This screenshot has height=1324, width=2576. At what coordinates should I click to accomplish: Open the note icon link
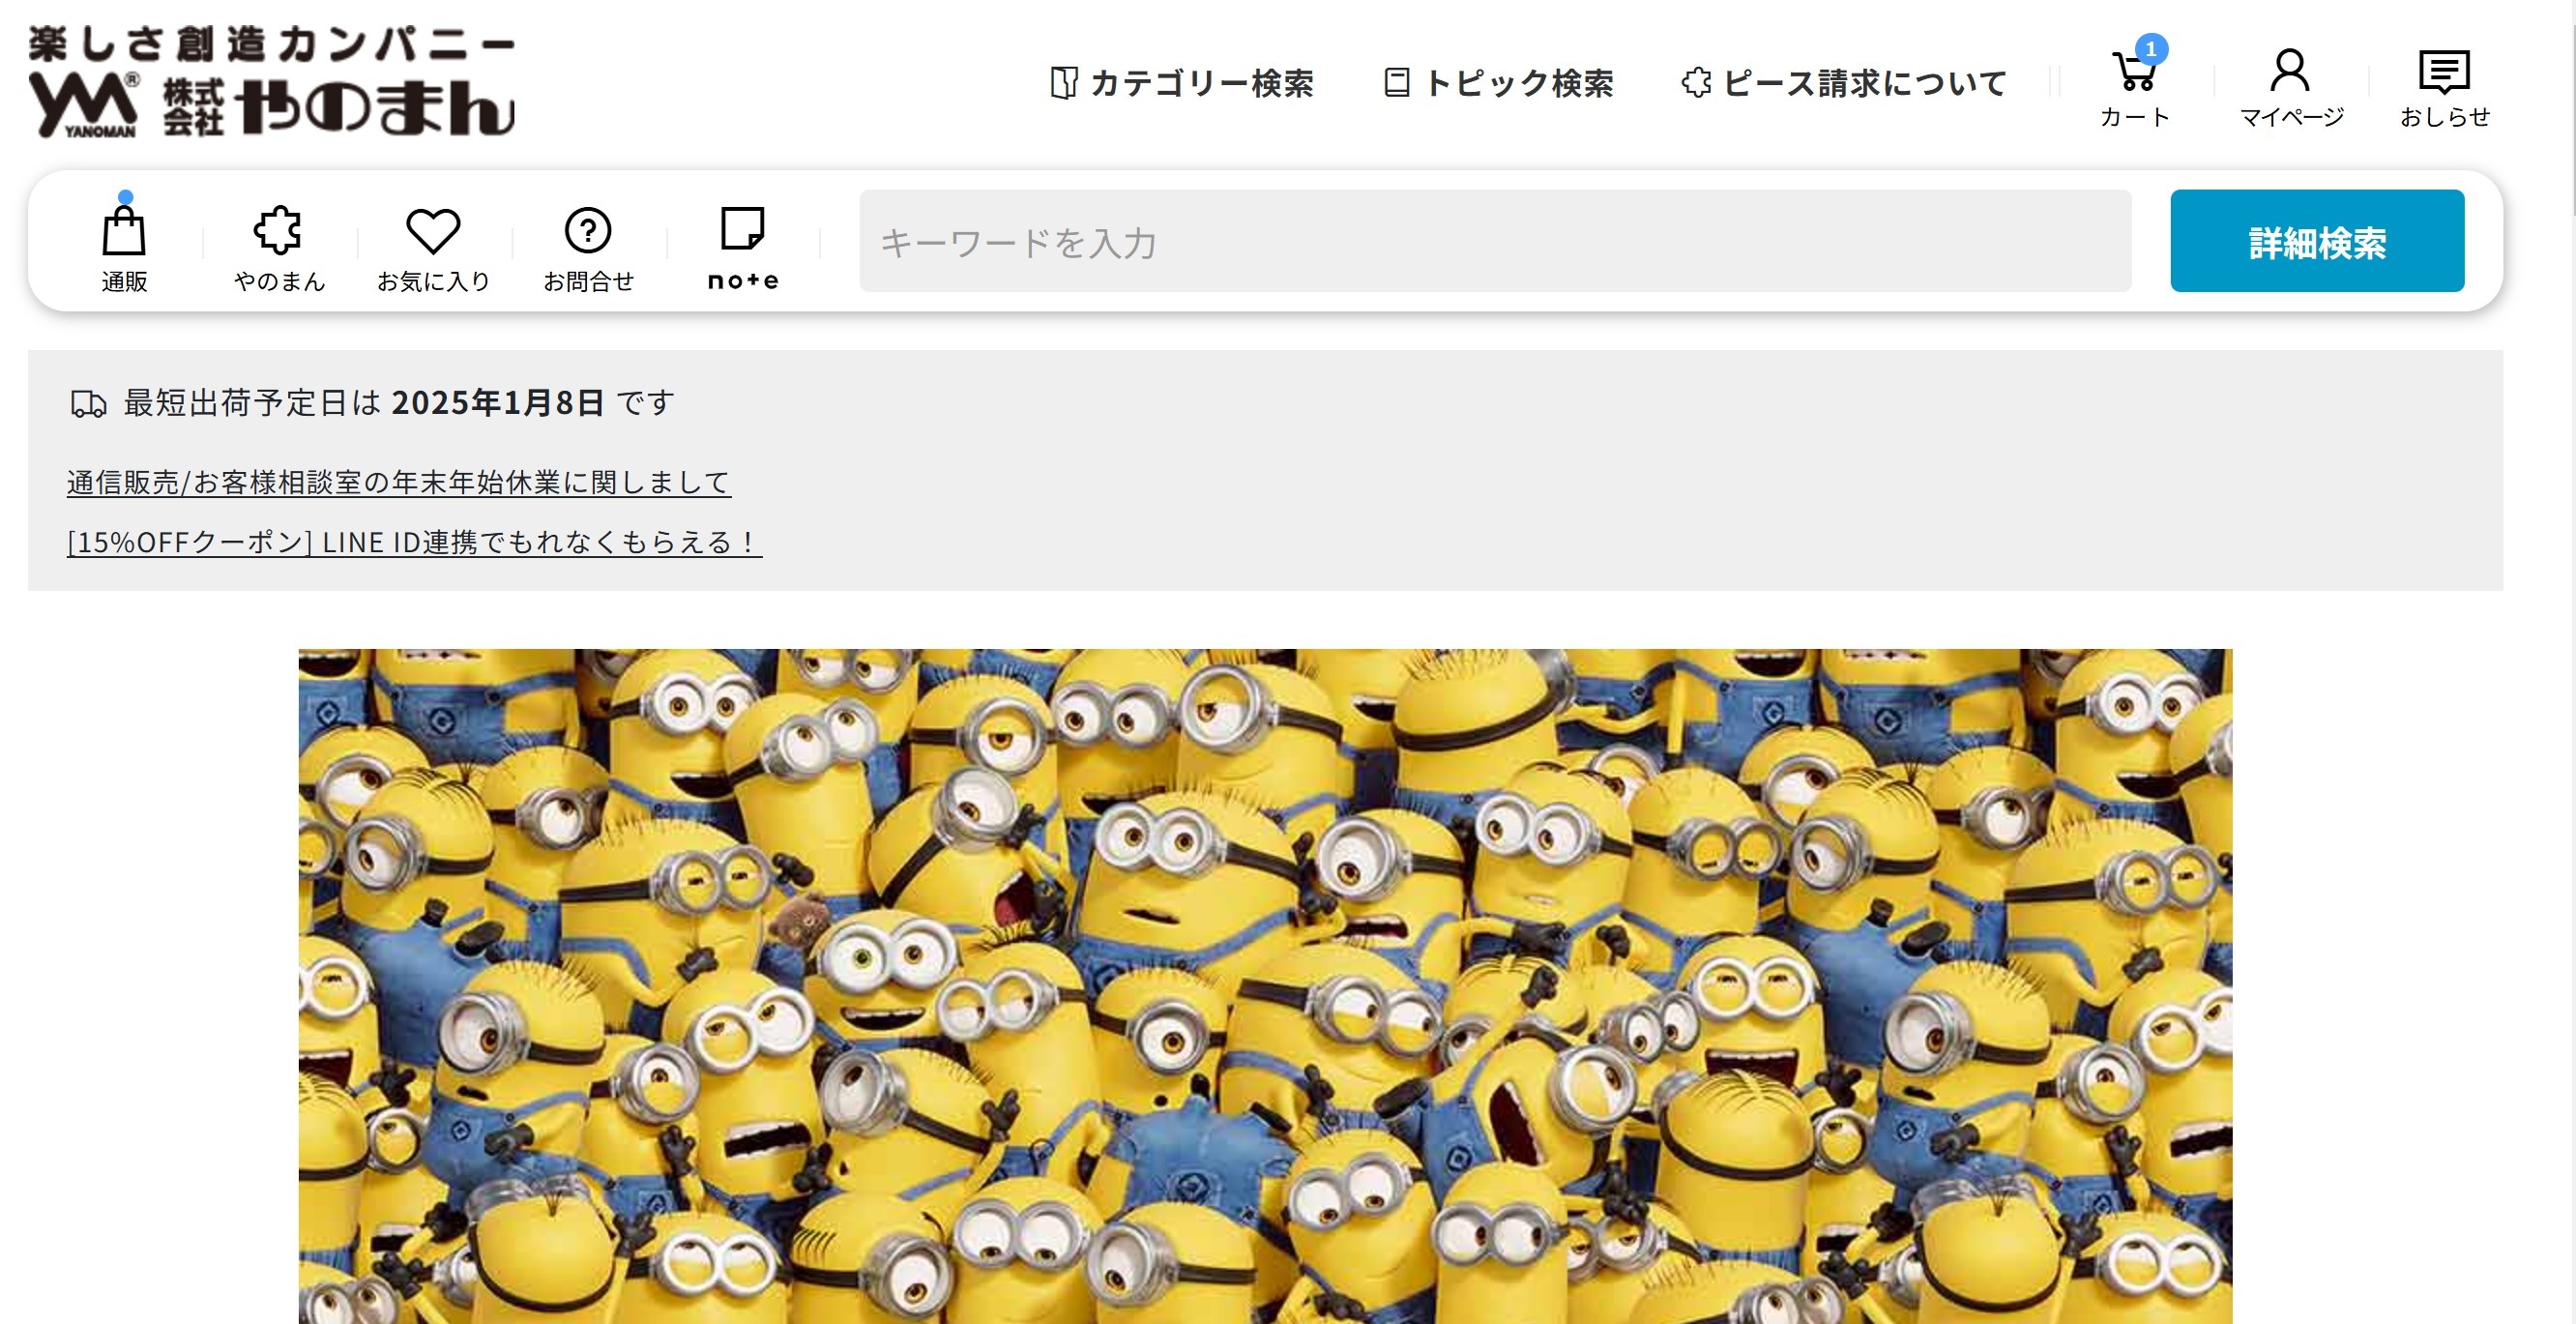pos(743,248)
